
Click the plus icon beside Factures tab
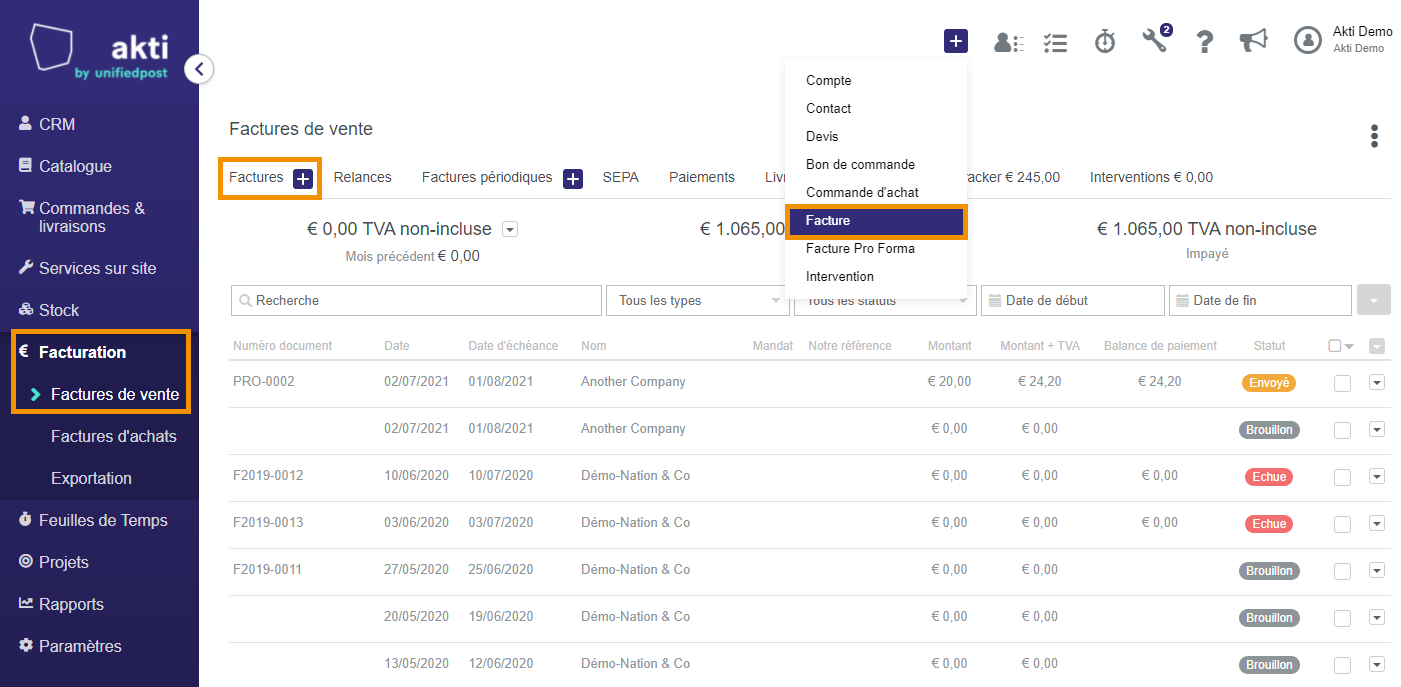tap(303, 179)
